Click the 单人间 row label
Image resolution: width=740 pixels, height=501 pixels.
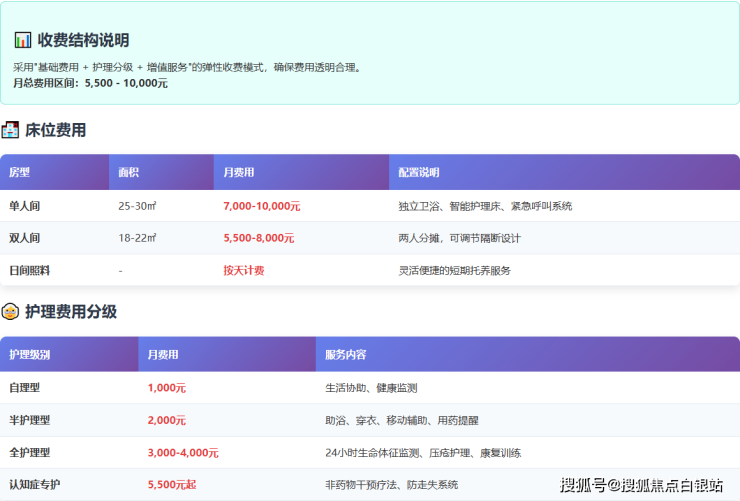pyautogui.click(x=25, y=206)
